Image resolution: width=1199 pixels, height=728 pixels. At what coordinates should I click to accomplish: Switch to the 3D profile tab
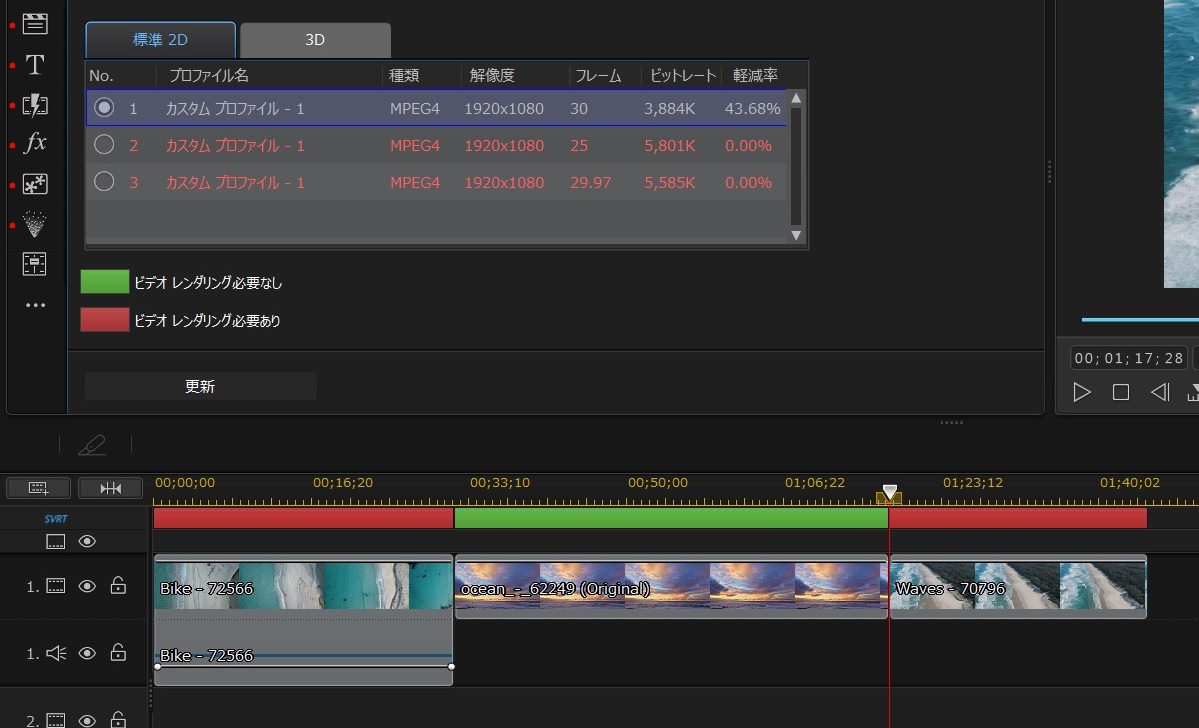tap(315, 41)
